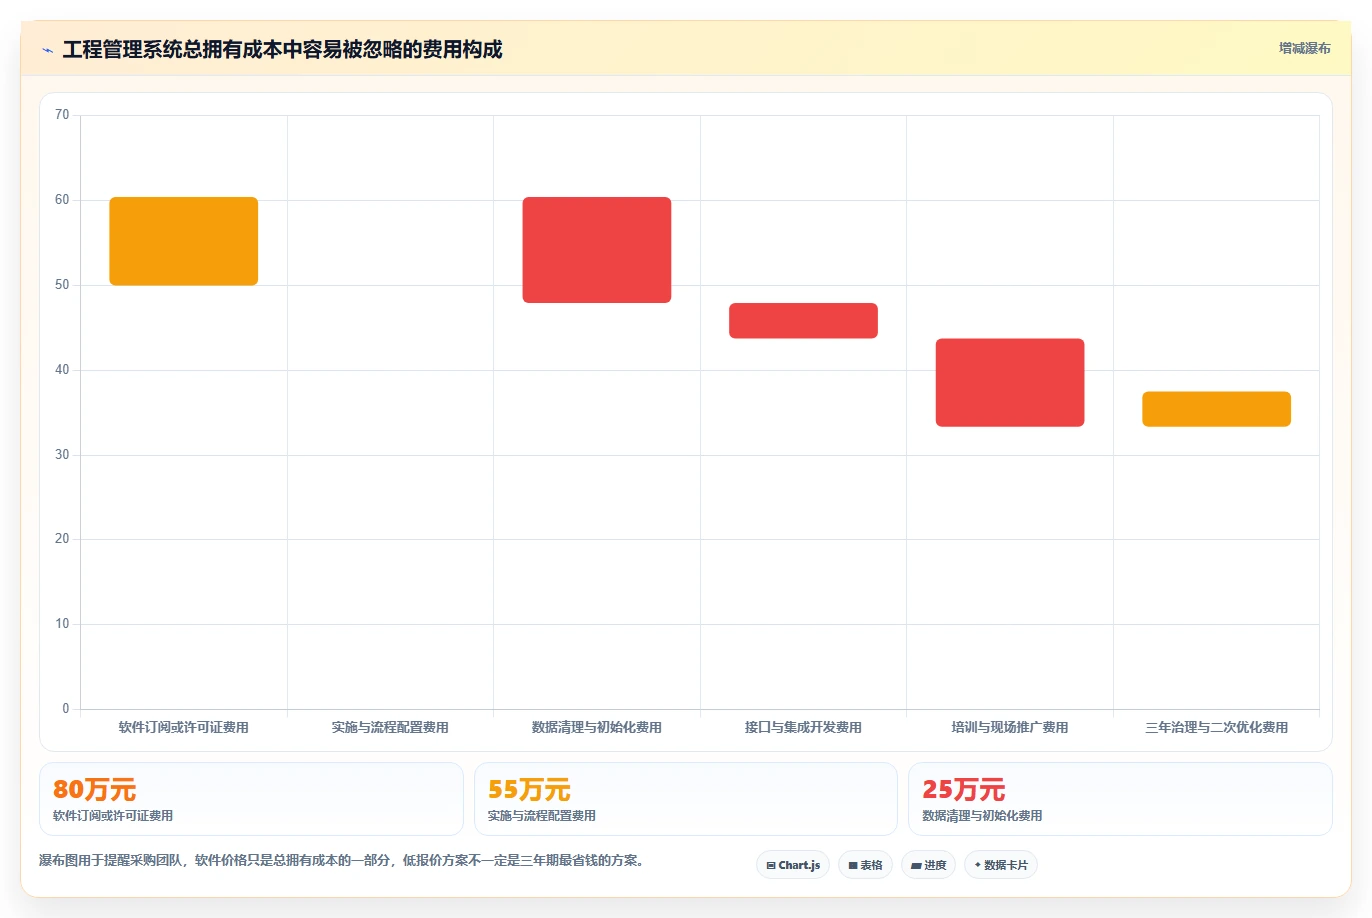Click the 增减瀑布 label in header
Viewport: 1372px width, 918px height.
tap(1304, 48)
